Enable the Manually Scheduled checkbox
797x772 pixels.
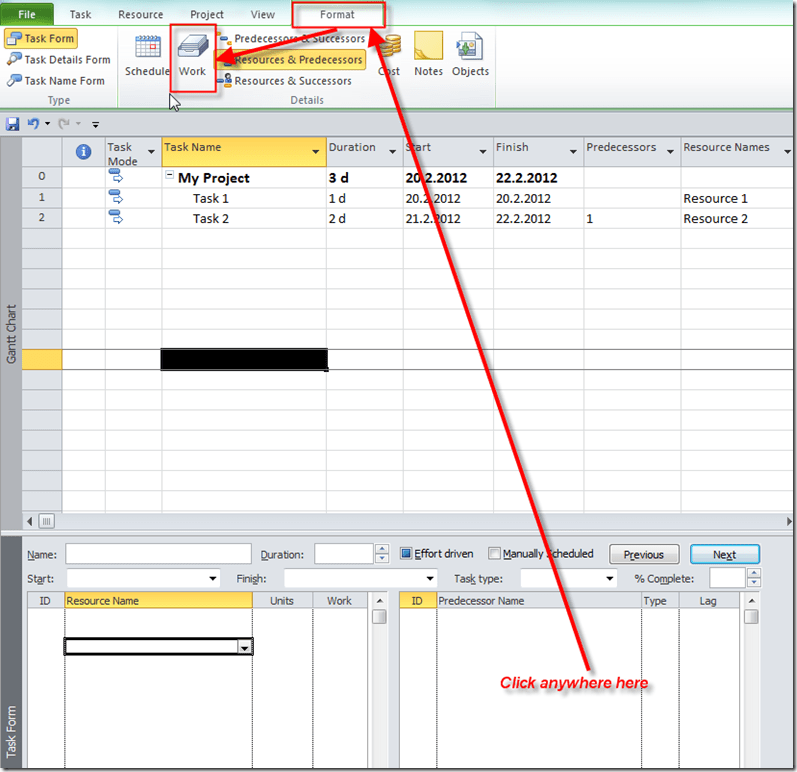(x=495, y=554)
